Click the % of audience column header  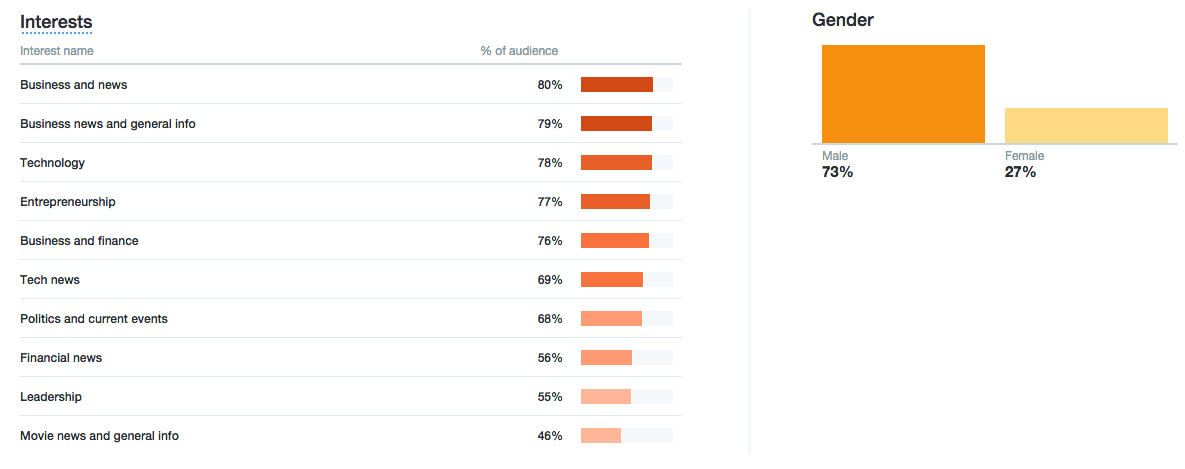tap(518, 51)
